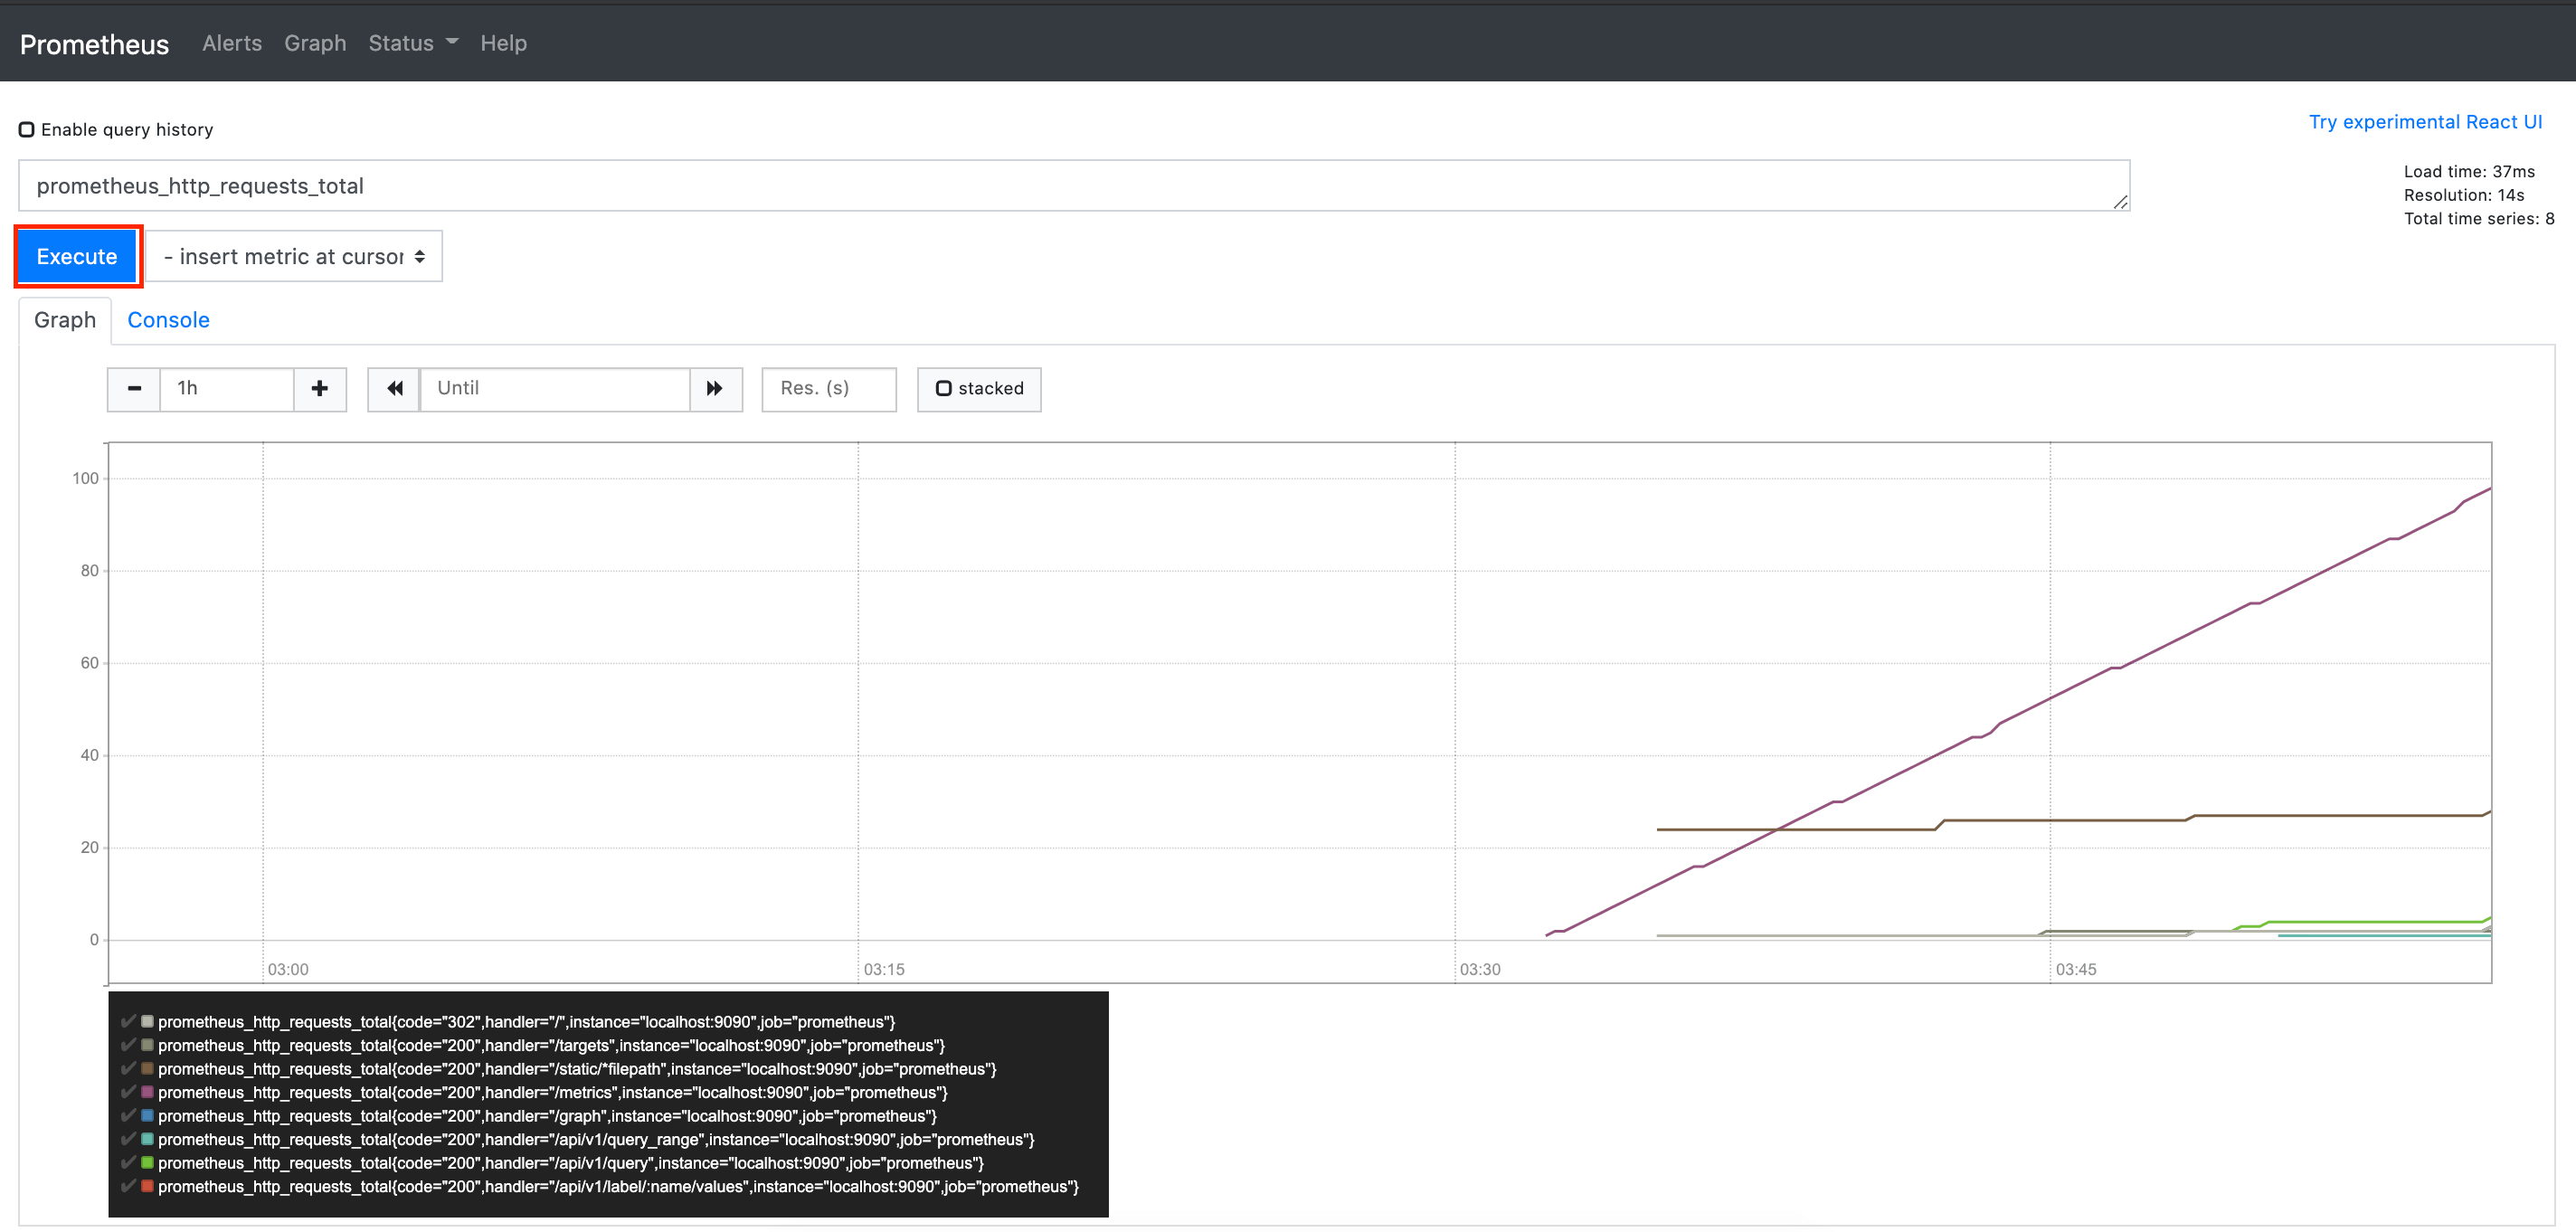Click the gray swatch for handler "/" series
The width and height of the screenshot is (2576, 1232).
tap(147, 1021)
